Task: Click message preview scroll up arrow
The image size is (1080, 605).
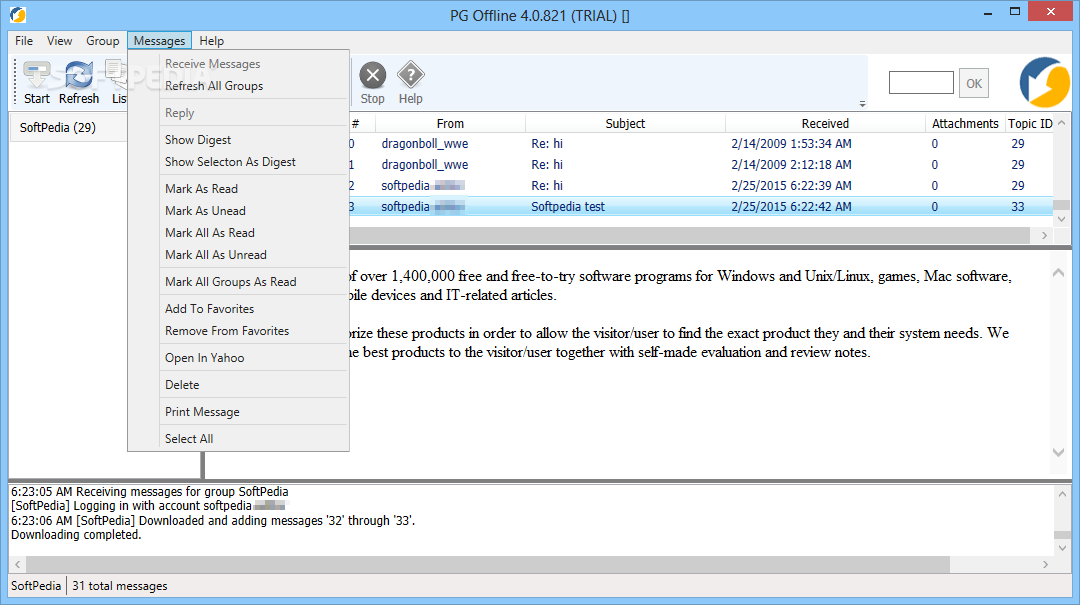Action: (1059, 273)
